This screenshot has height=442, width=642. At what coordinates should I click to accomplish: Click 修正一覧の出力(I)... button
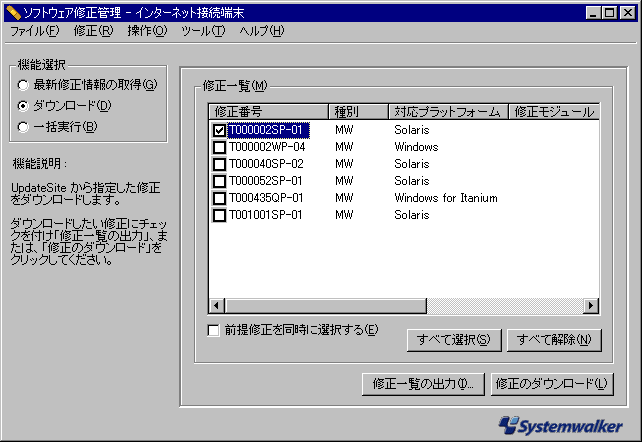(423, 384)
